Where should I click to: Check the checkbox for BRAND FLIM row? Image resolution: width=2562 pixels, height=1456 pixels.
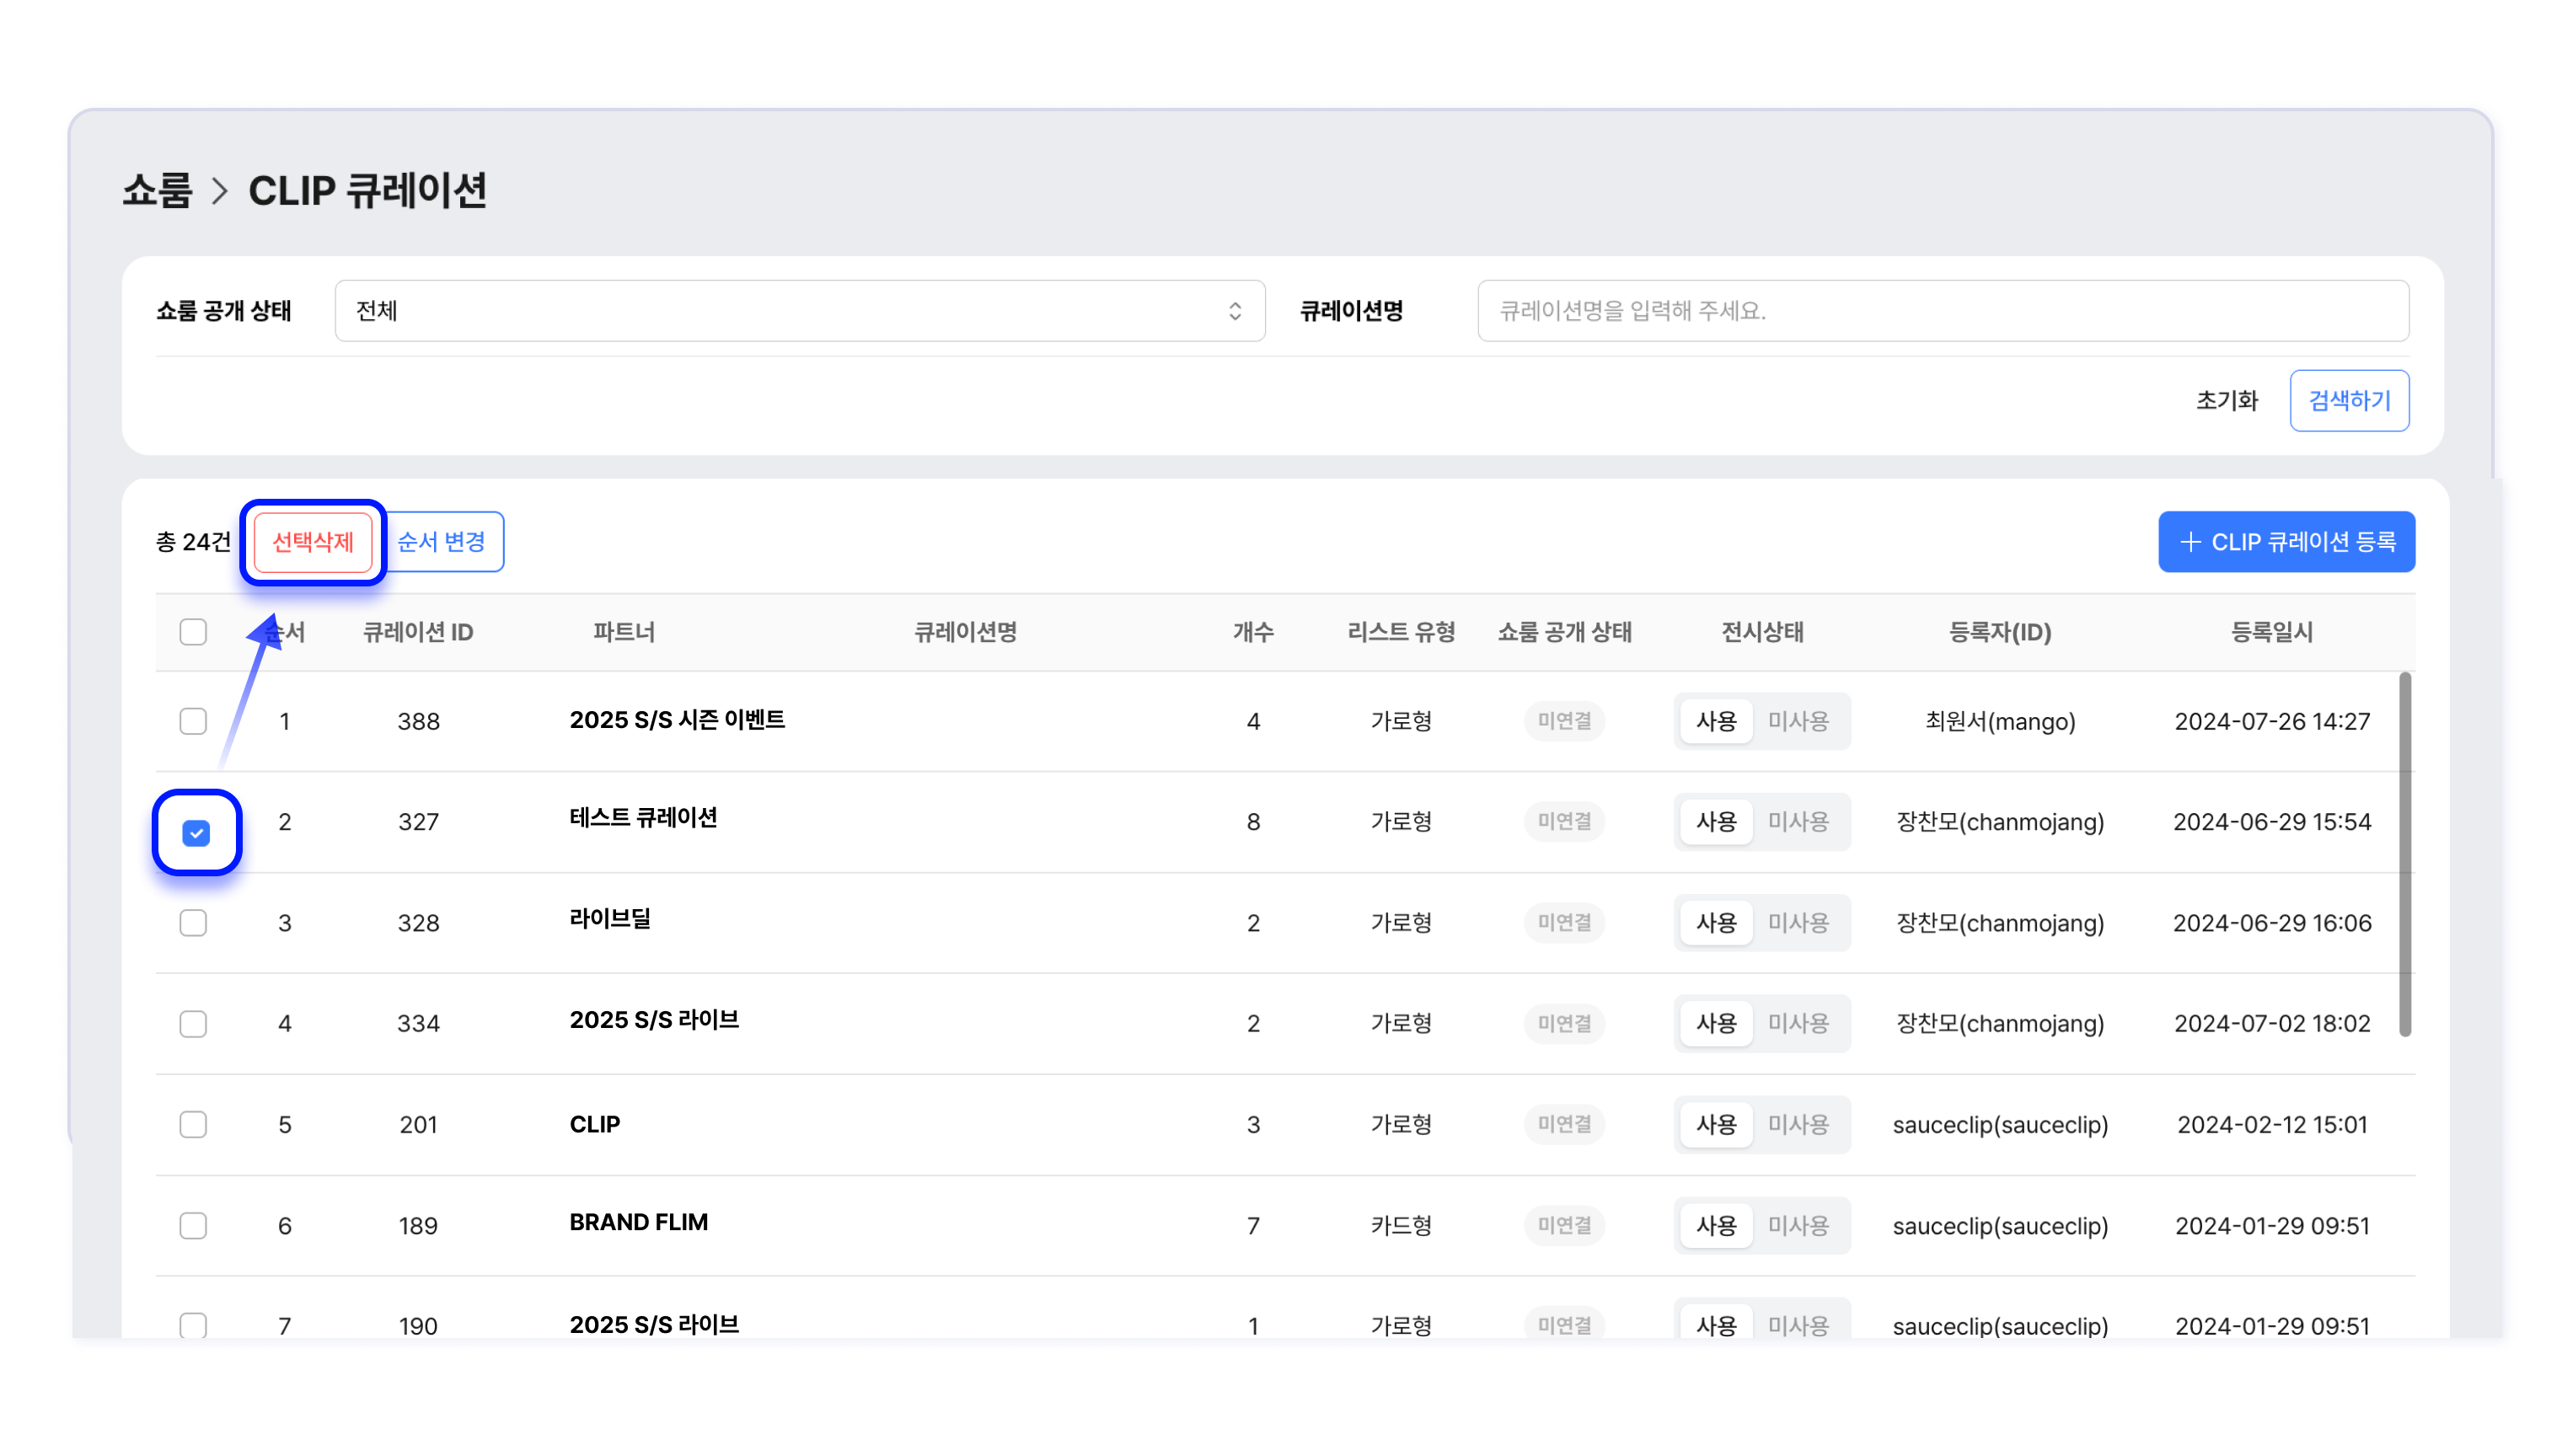point(193,1226)
